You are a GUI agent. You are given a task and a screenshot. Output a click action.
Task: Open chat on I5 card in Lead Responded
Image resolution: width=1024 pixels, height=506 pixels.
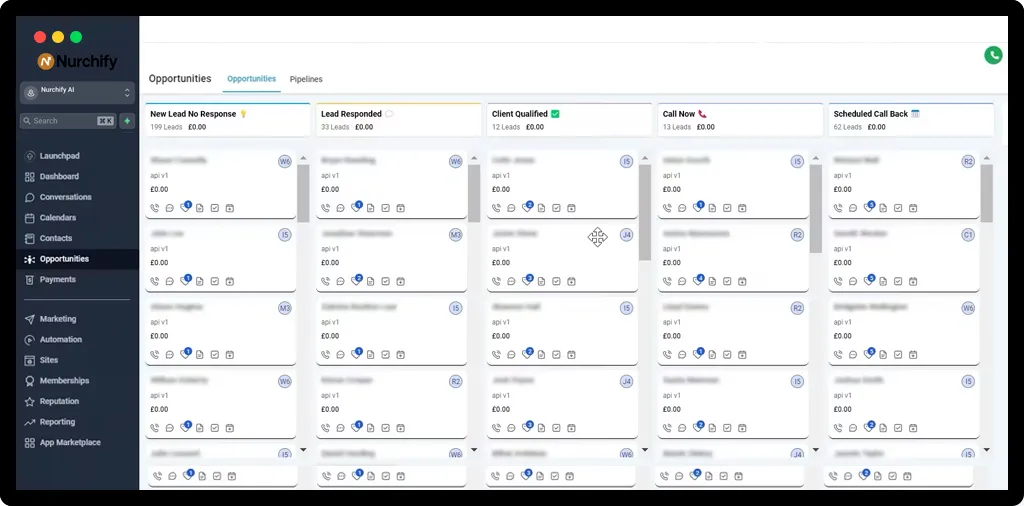341,355
